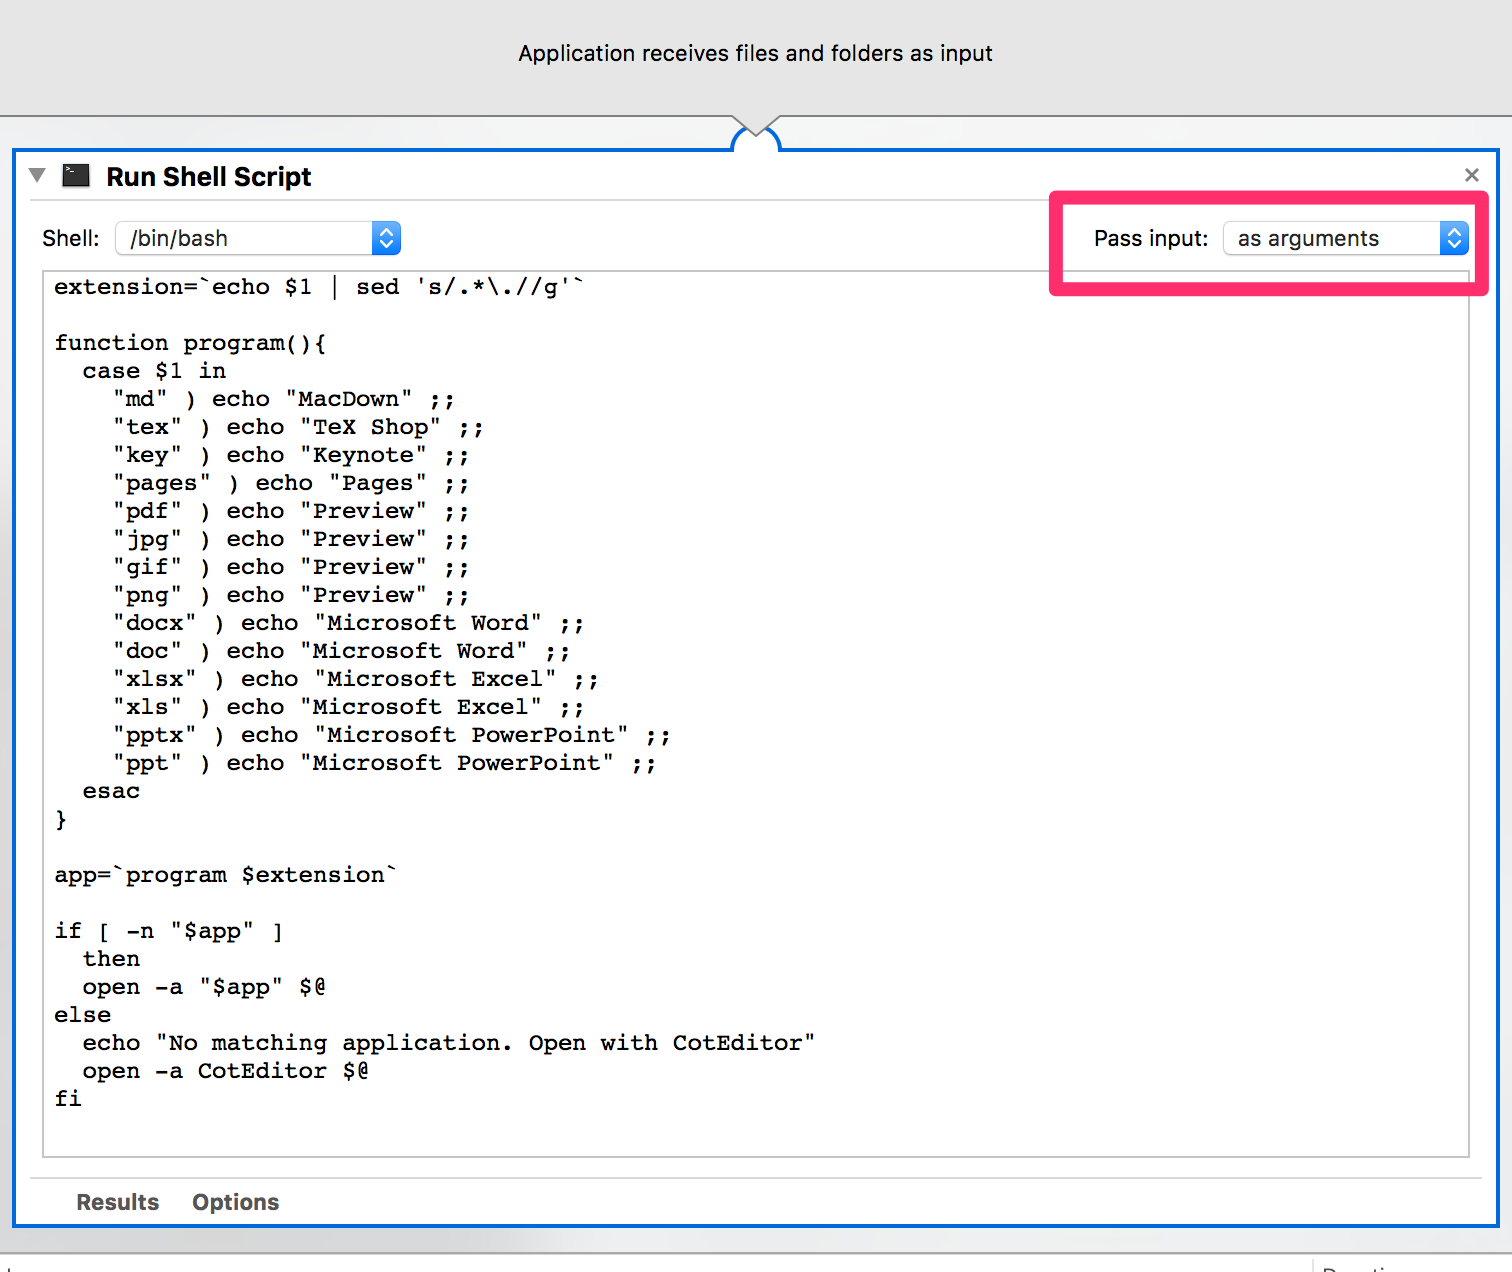Click the "gif" Preview line
This screenshot has height=1272, width=1512.
[x=291, y=567]
